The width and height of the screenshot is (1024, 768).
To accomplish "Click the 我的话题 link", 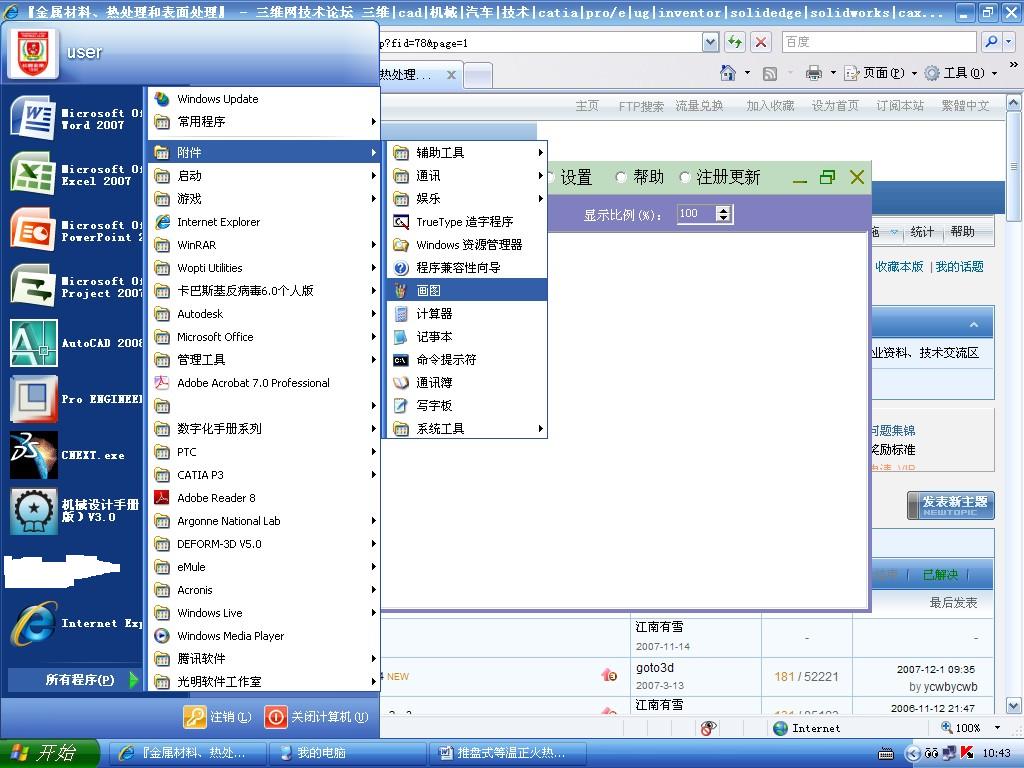I will coord(959,266).
